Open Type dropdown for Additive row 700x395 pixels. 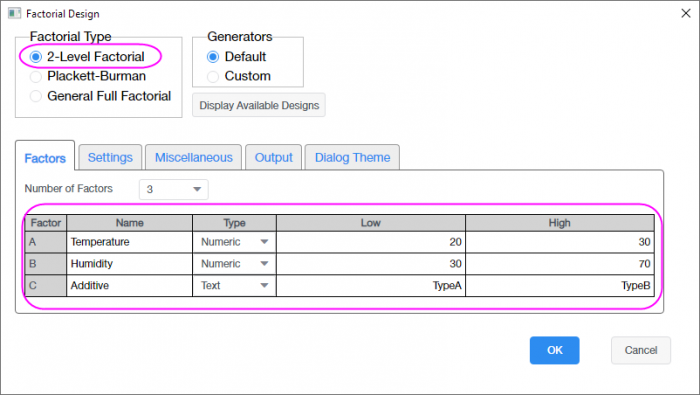pyautogui.click(x=234, y=286)
